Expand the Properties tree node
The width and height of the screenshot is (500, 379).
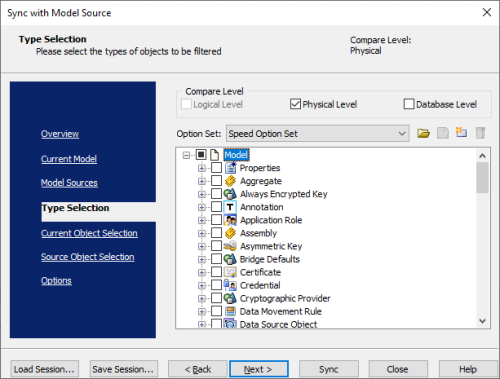(x=202, y=168)
